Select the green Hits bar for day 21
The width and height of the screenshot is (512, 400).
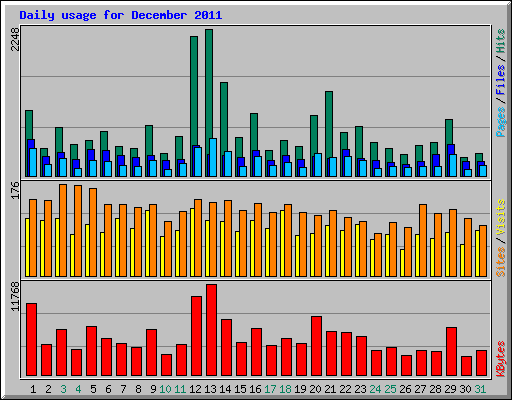pos(329,123)
